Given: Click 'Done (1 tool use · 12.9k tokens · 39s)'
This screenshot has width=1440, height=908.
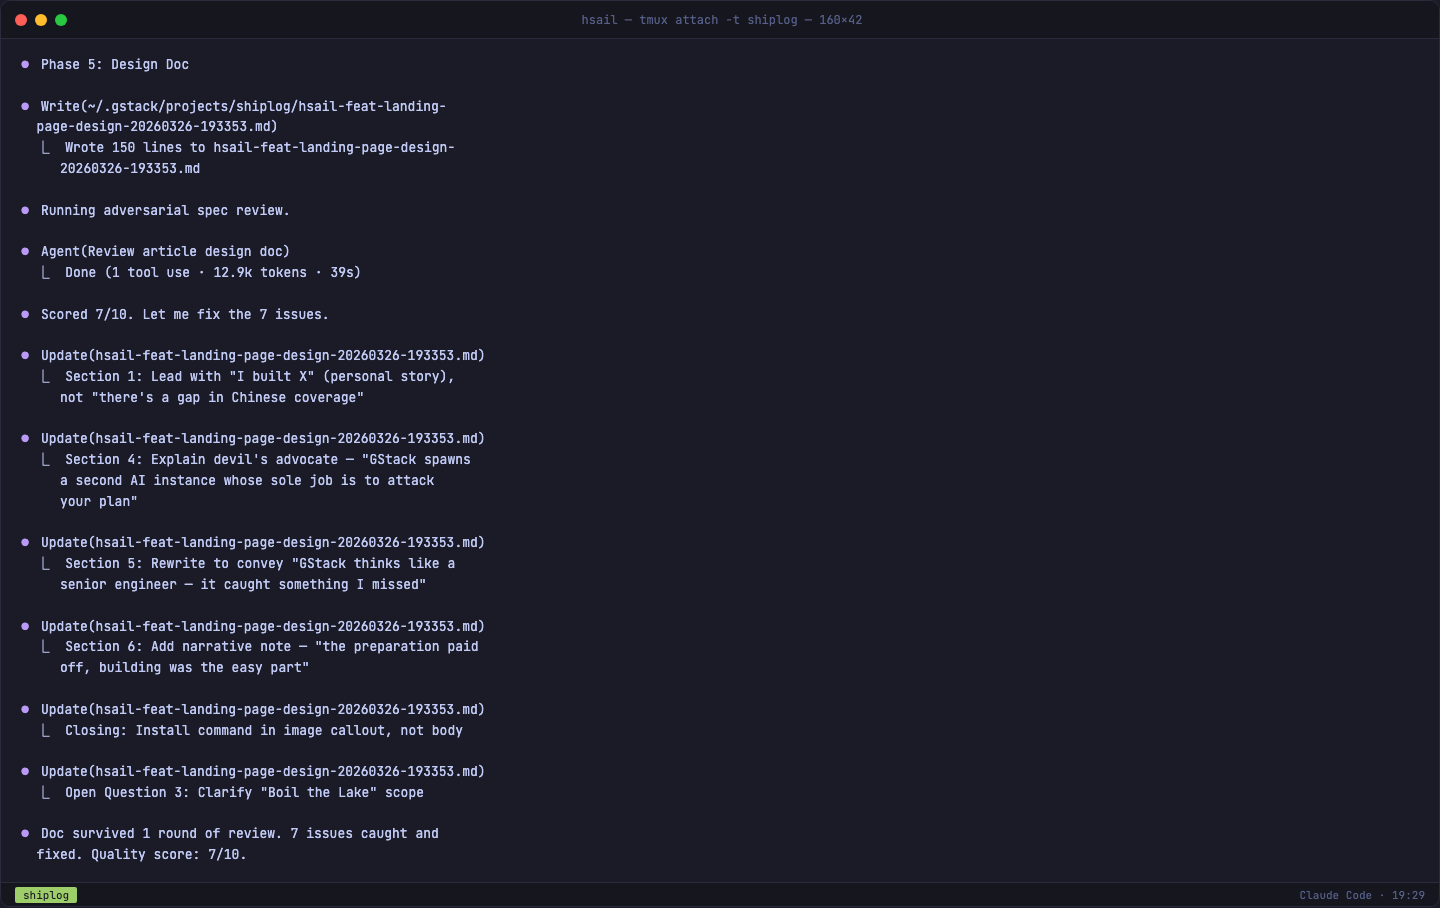Looking at the screenshot, I should [x=213, y=272].
